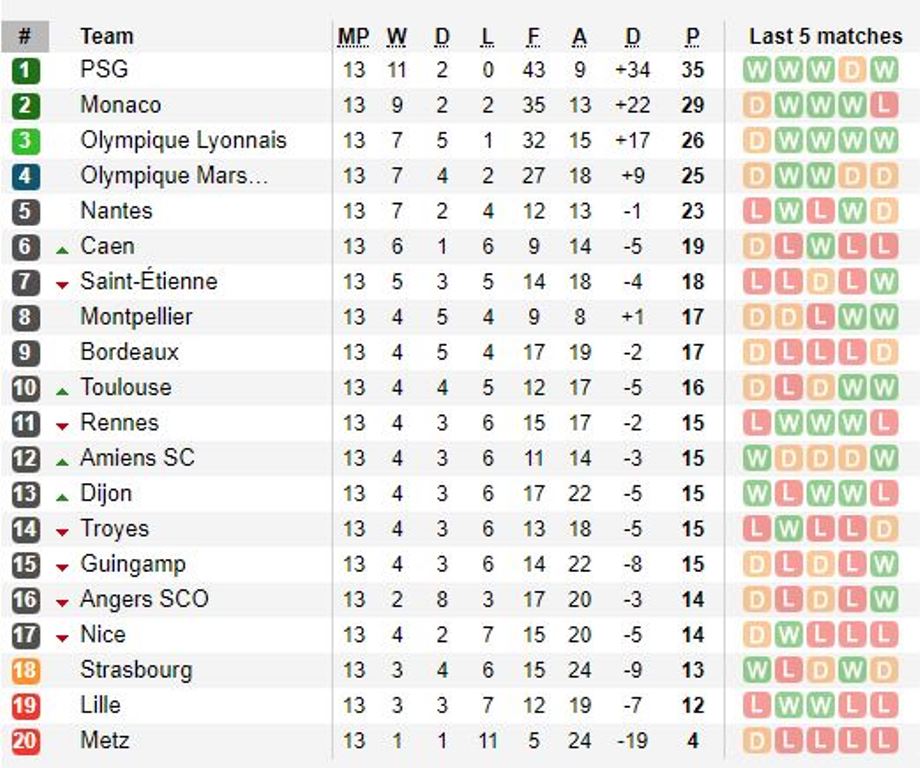This screenshot has width=920, height=768.
Task: Click Metz's red rank 20 badge
Action: click(x=25, y=740)
